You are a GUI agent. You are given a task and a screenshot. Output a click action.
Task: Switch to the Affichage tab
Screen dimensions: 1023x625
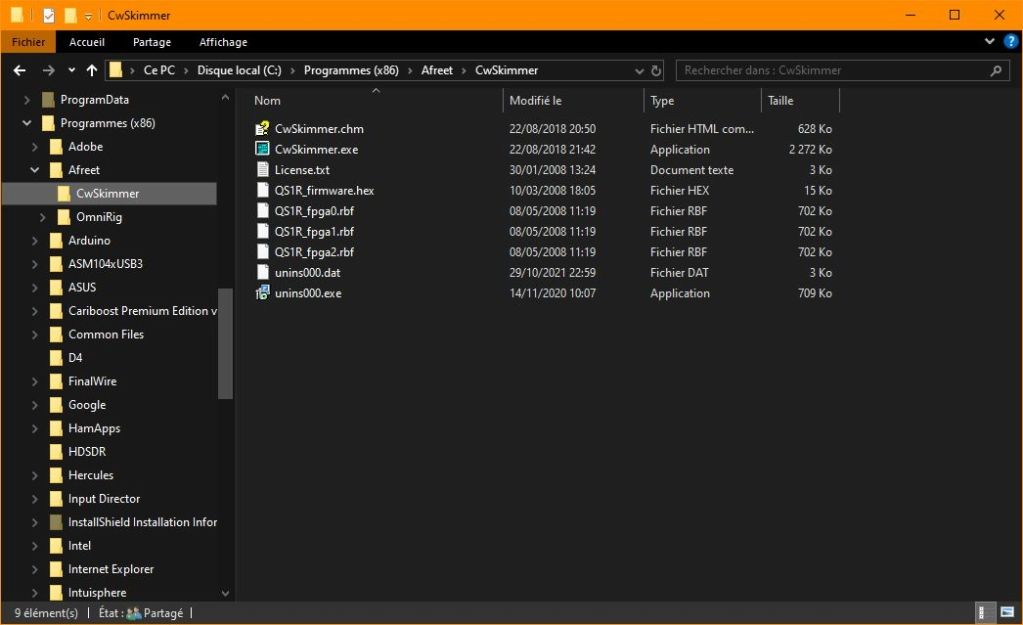tap(223, 42)
